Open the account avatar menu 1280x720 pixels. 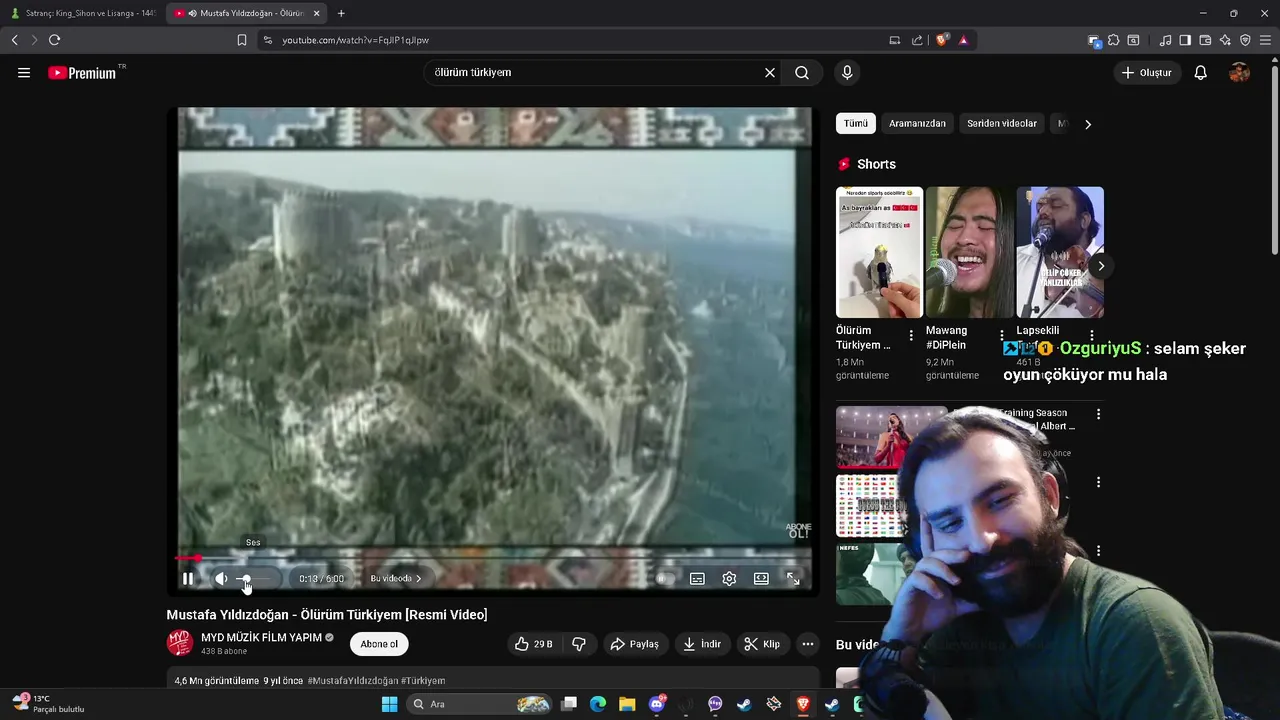pos(1239,72)
